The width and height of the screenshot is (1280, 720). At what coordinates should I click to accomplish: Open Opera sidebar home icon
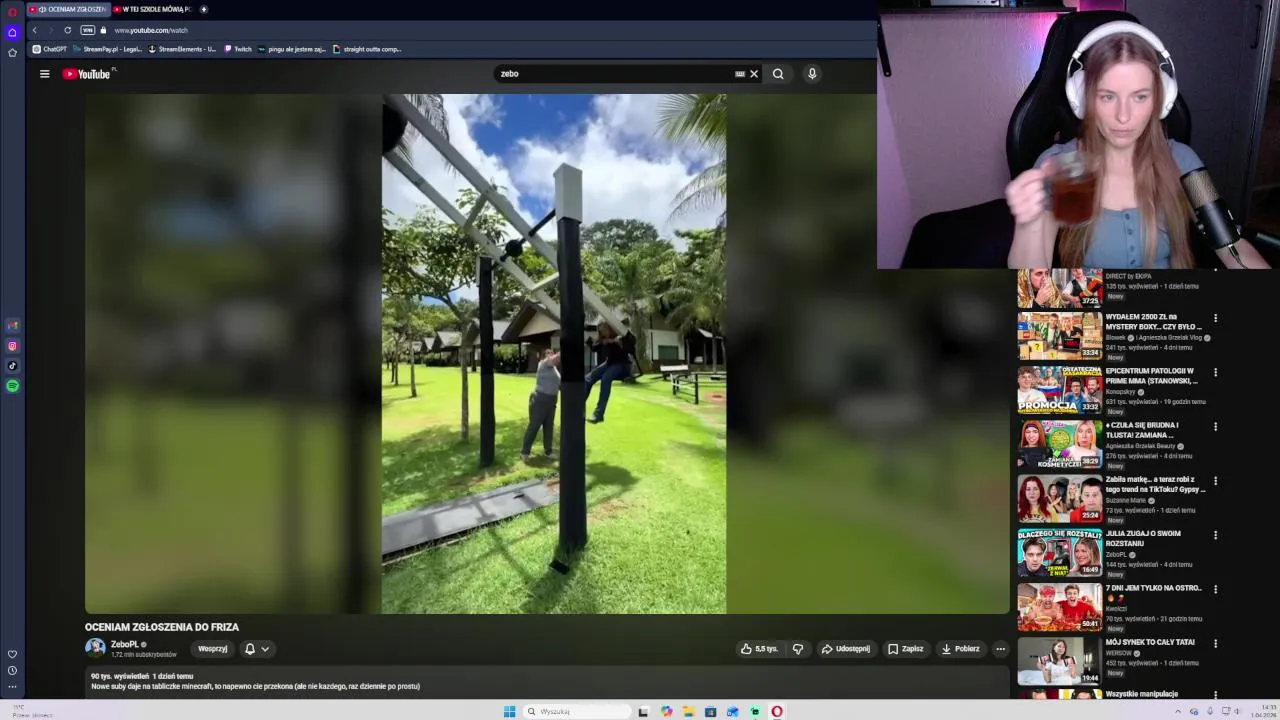[x=12, y=32]
